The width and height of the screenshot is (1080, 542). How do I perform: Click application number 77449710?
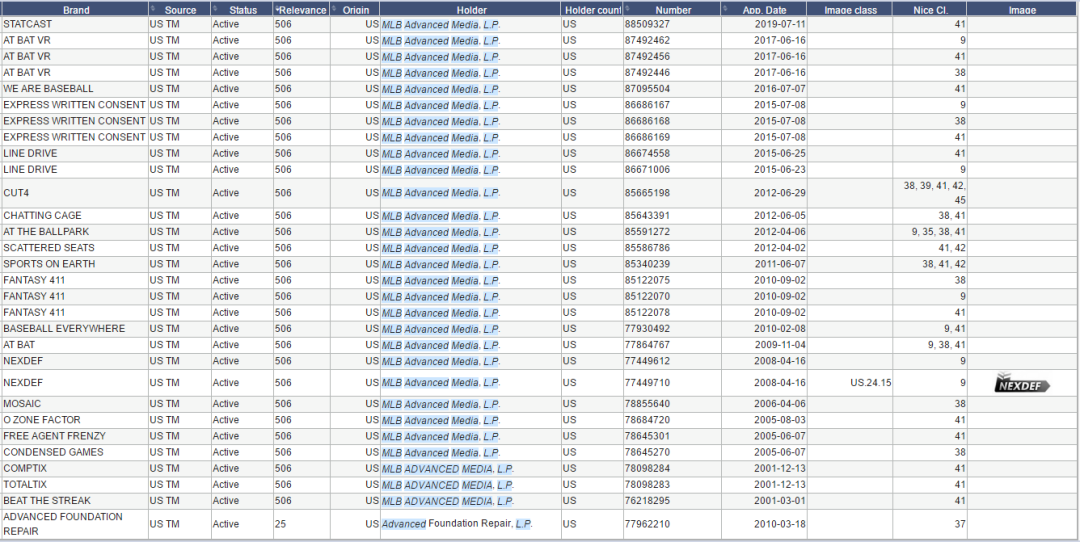[647, 383]
